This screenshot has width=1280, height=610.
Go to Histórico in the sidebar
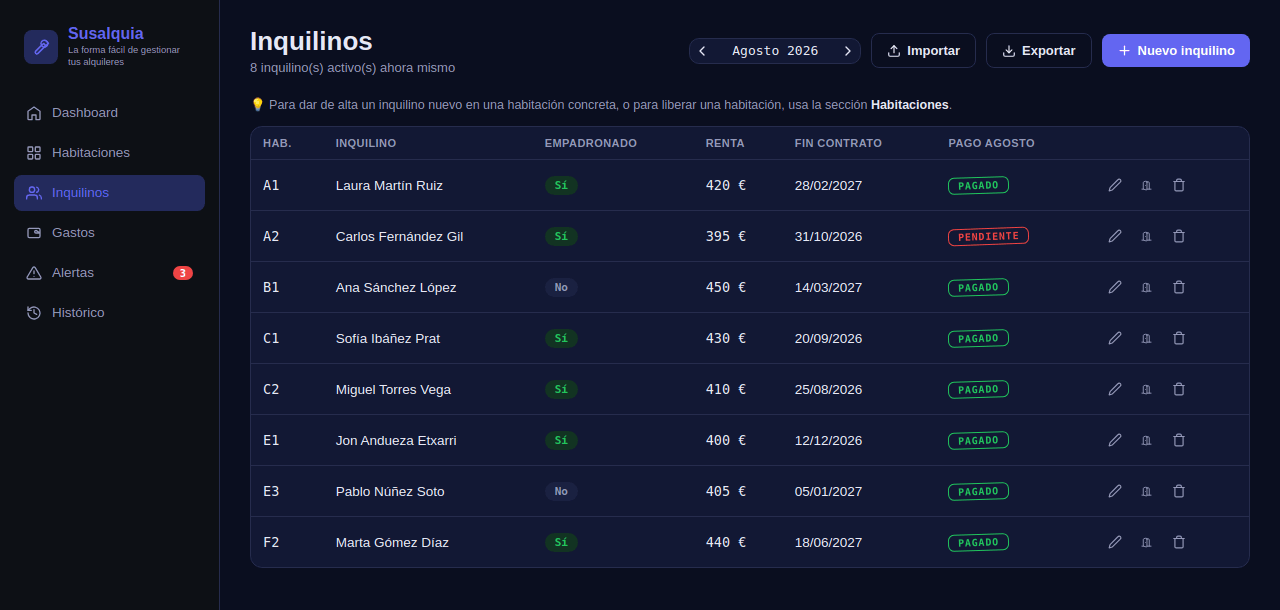(109, 313)
